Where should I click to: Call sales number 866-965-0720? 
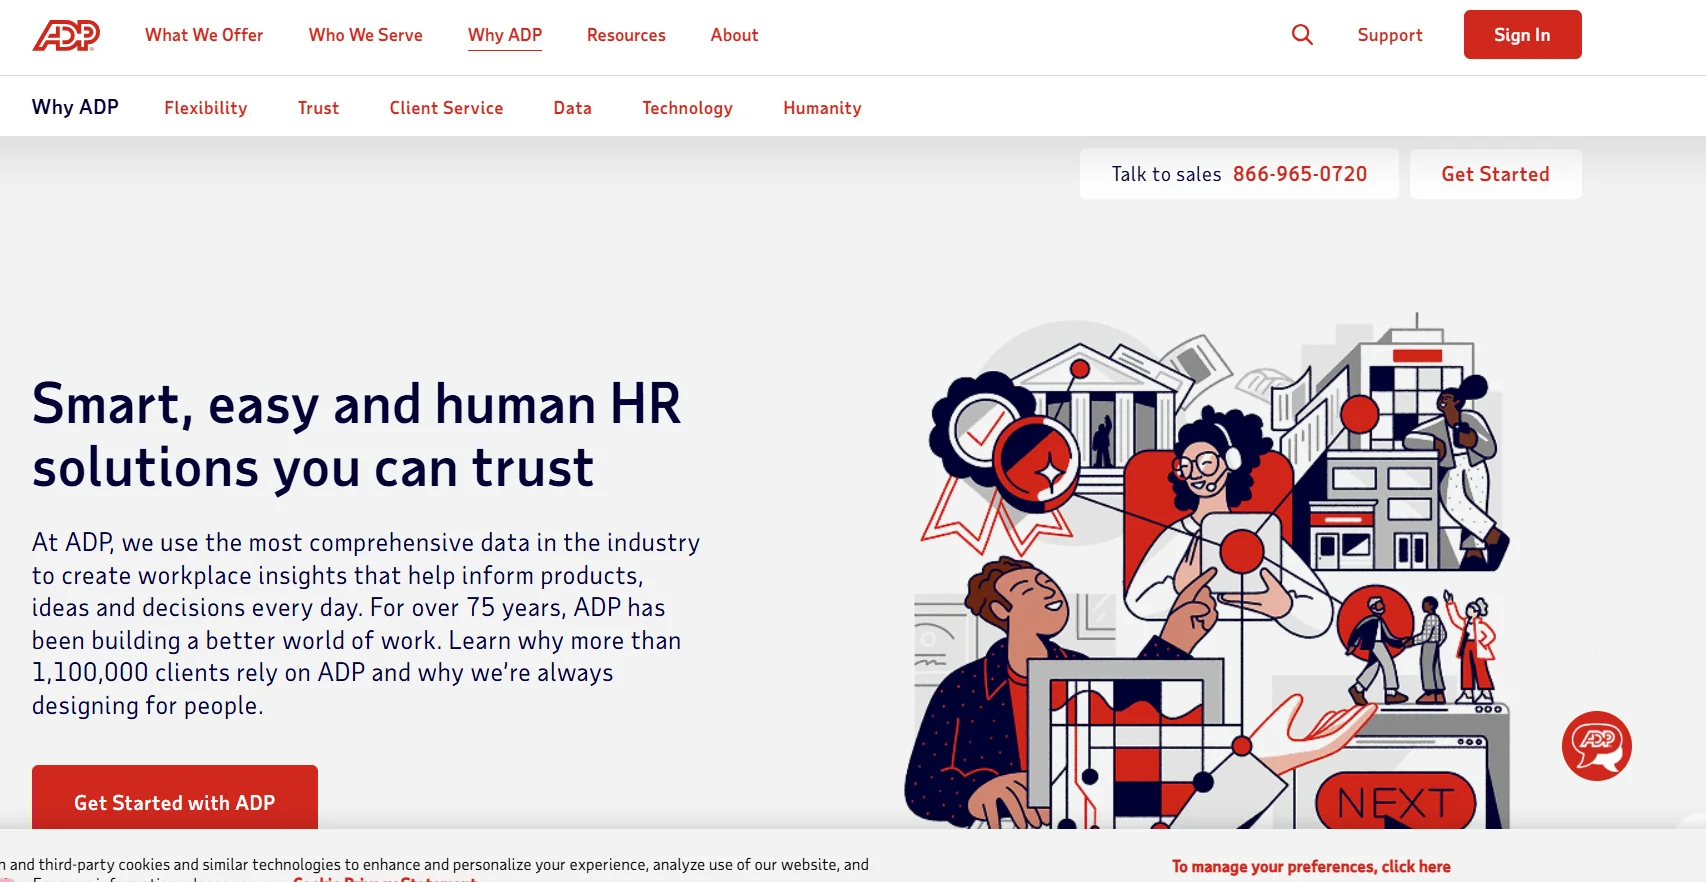point(1300,174)
